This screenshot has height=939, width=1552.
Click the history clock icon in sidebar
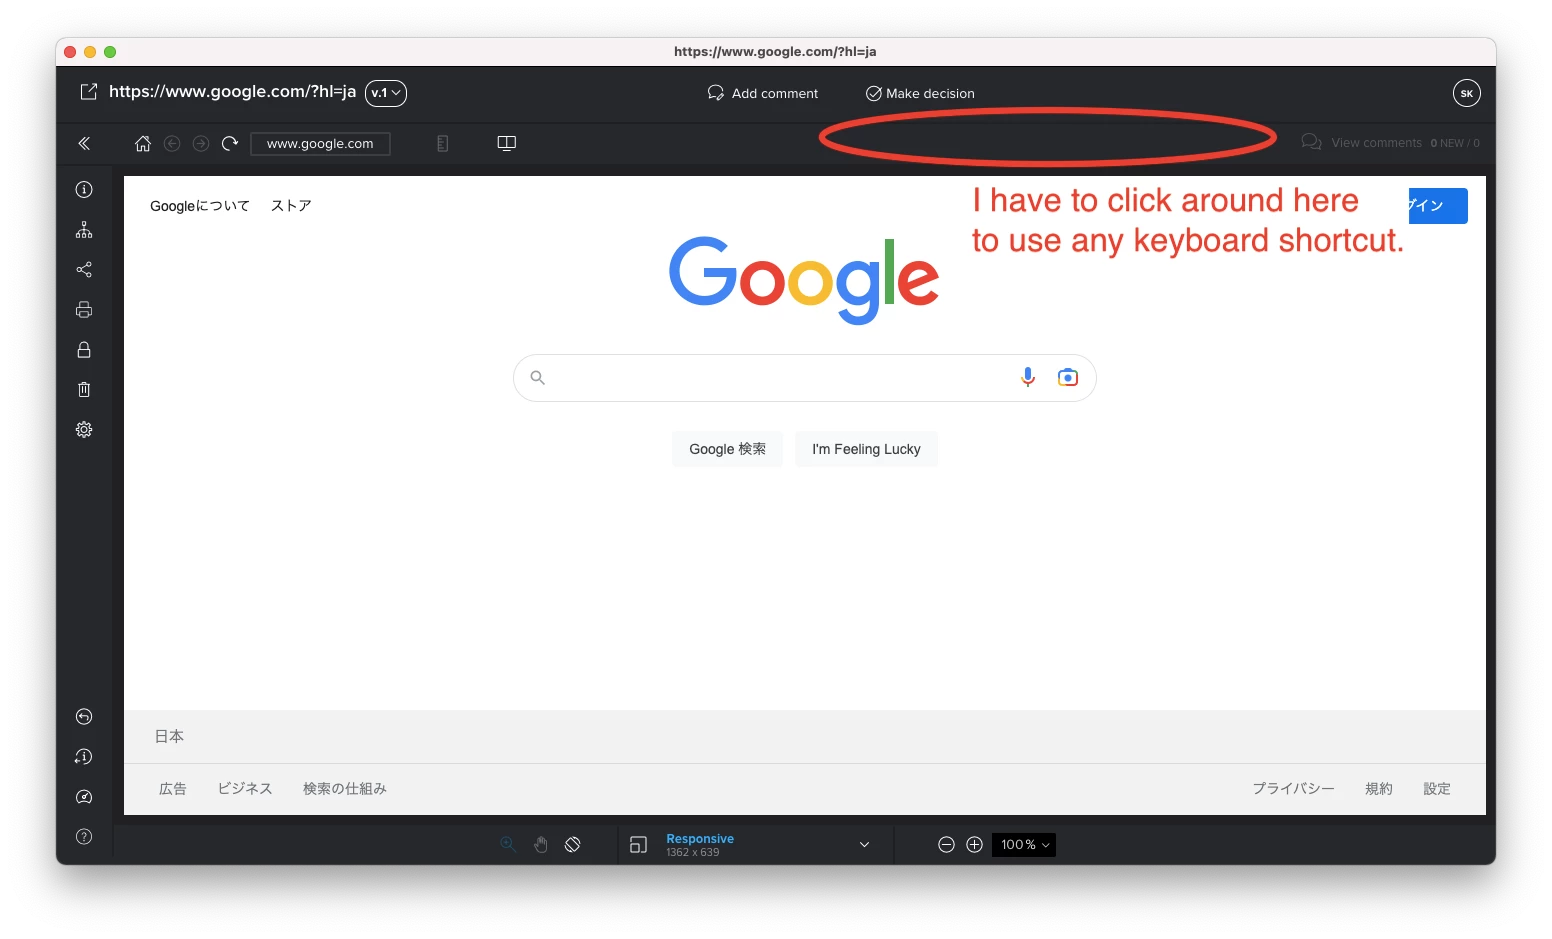pos(84,757)
